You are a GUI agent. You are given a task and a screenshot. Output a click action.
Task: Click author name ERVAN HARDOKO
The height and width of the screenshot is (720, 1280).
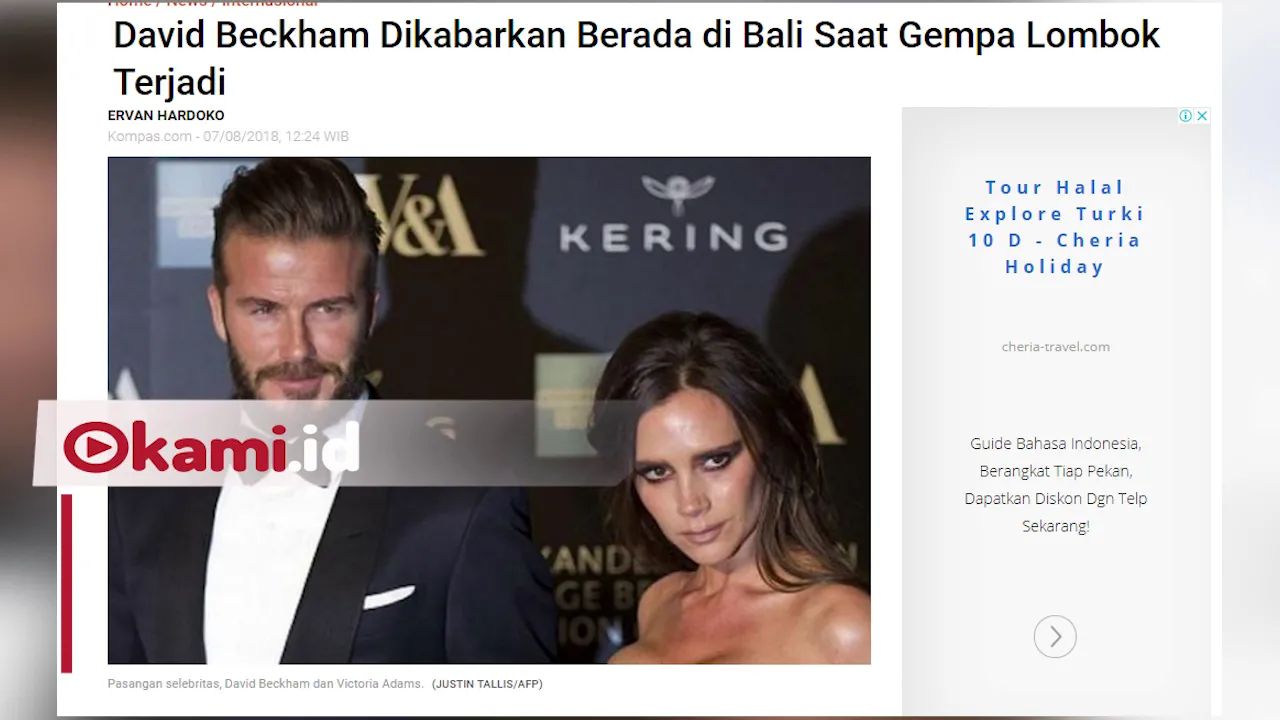pyautogui.click(x=166, y=115)
